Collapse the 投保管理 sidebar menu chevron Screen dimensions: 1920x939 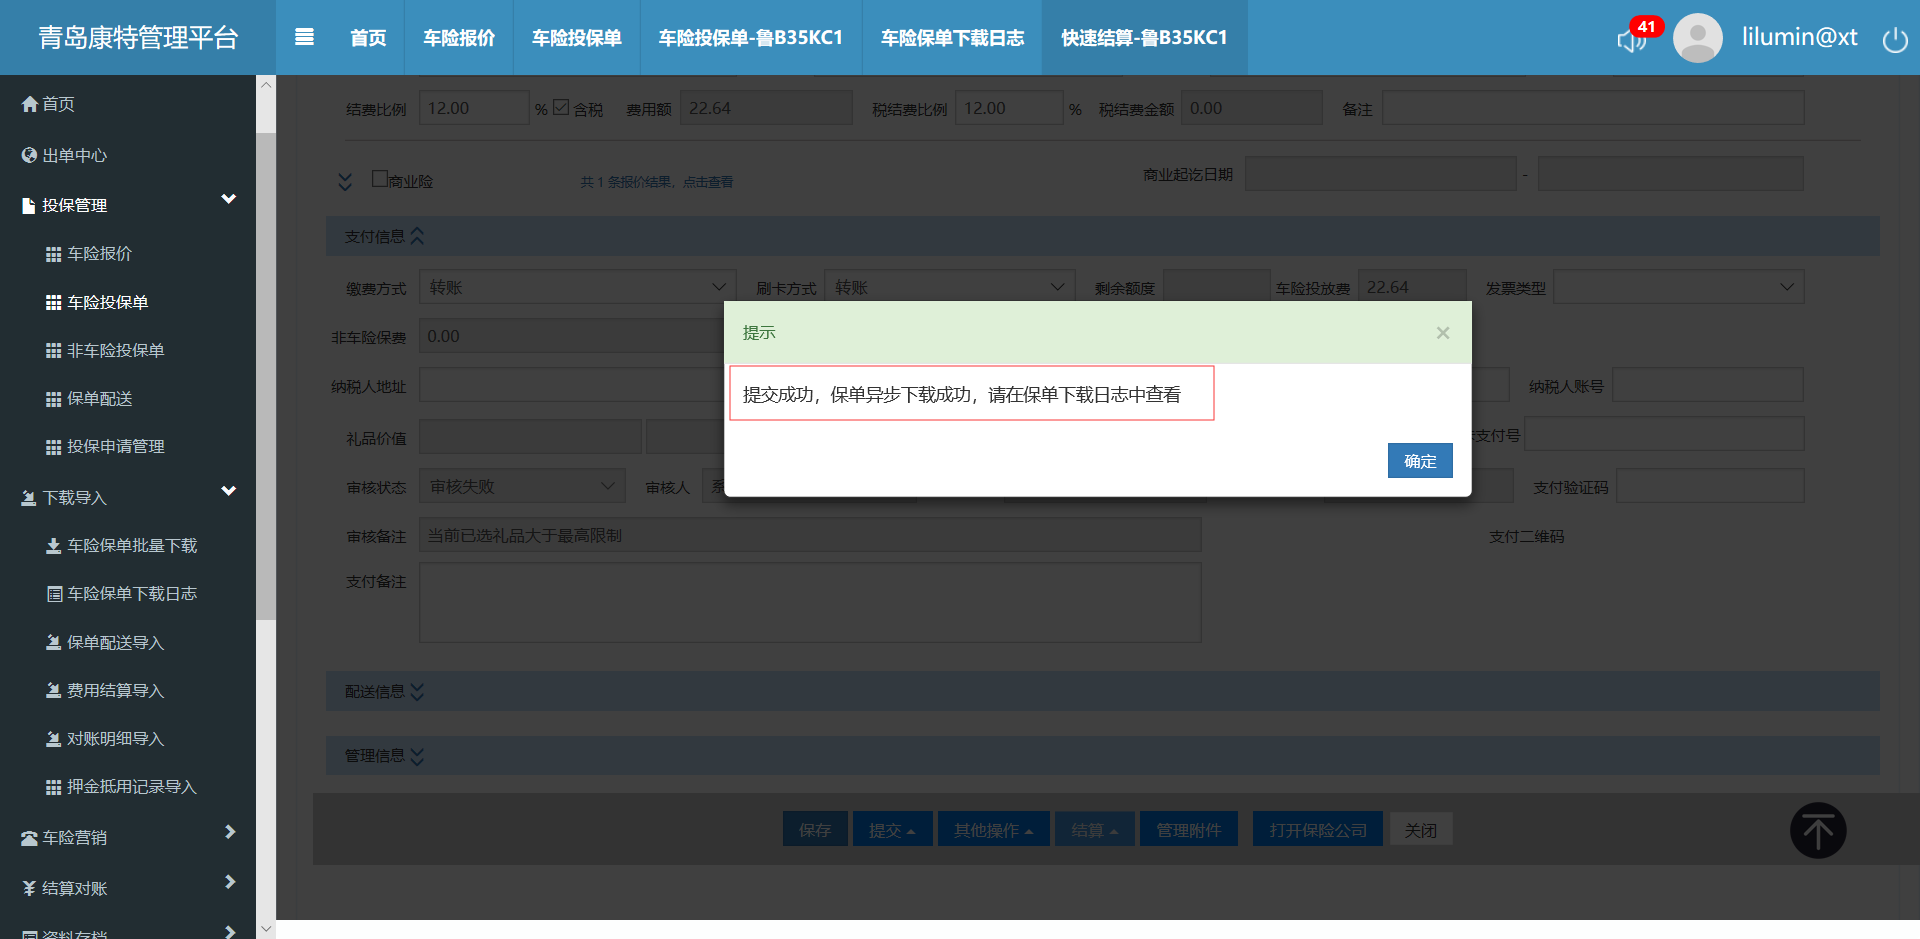[229, 199]
